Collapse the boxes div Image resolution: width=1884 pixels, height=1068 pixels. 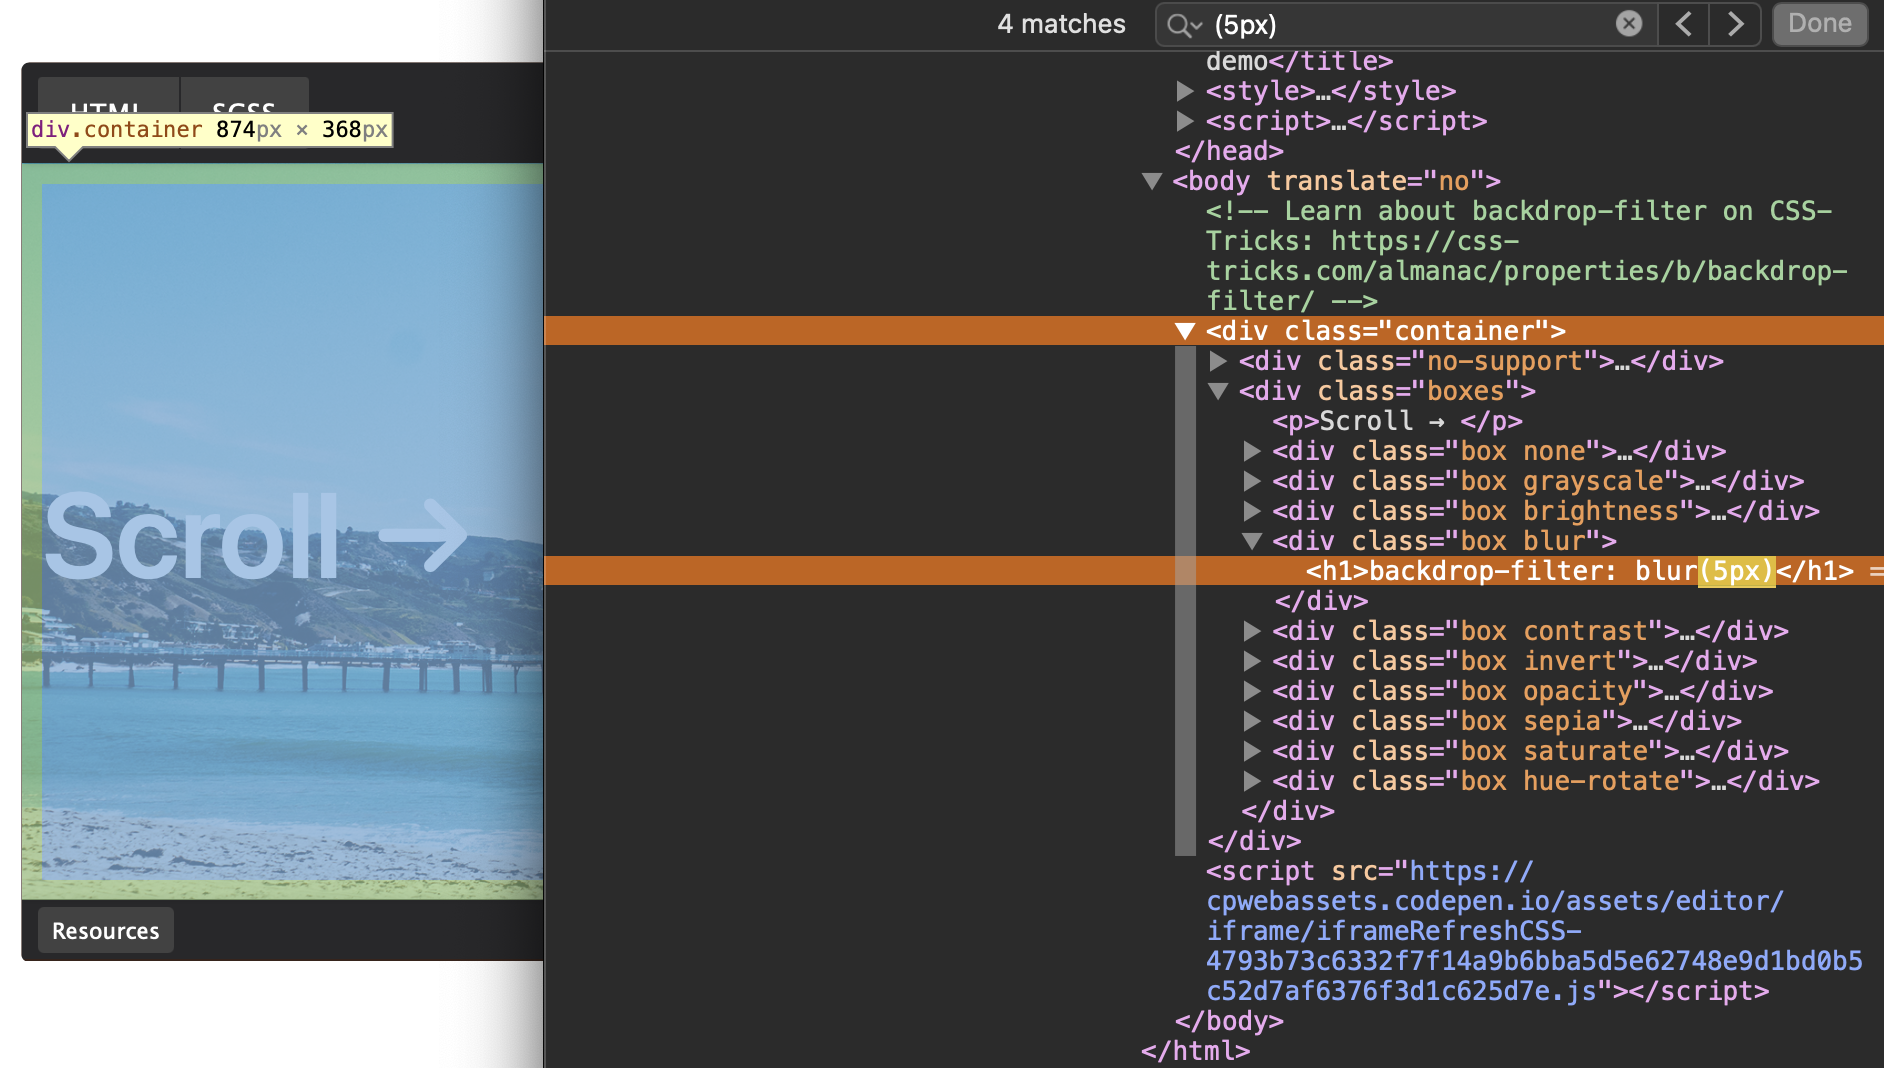1218,391
